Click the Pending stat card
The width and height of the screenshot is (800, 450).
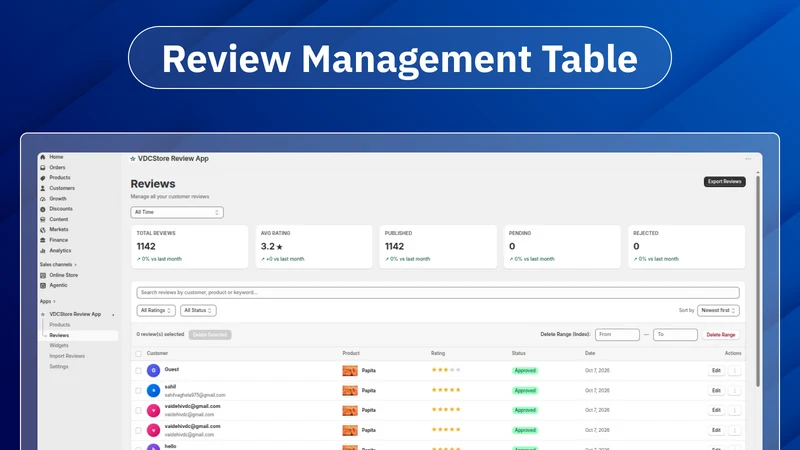pos(562,246)
